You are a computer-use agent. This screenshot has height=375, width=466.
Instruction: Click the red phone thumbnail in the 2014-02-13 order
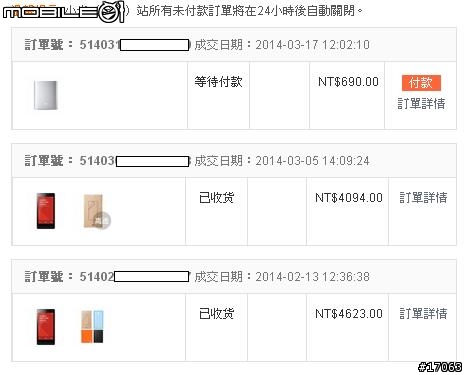46,327
